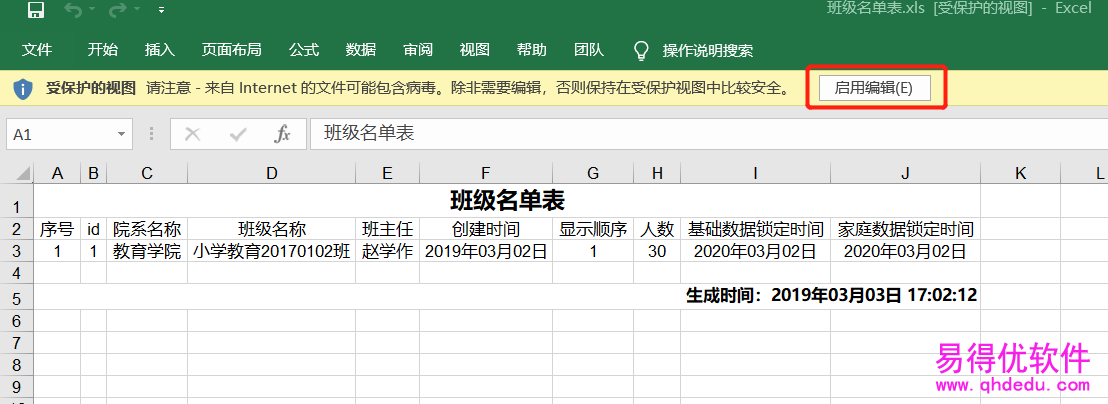Switch to the 页面布局 ribbon tab

pyautogui.click(x=231, y=50)
